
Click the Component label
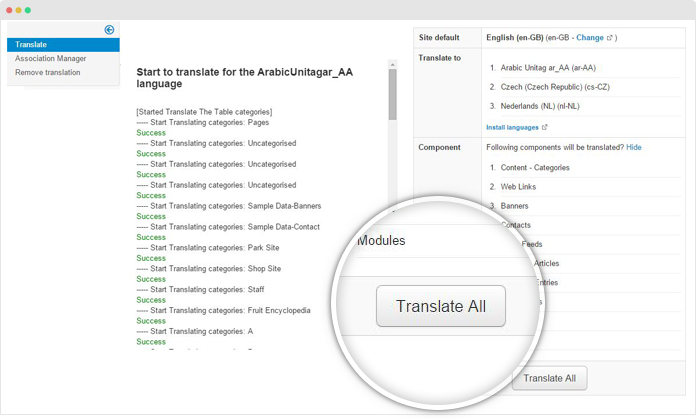point(439,147)
